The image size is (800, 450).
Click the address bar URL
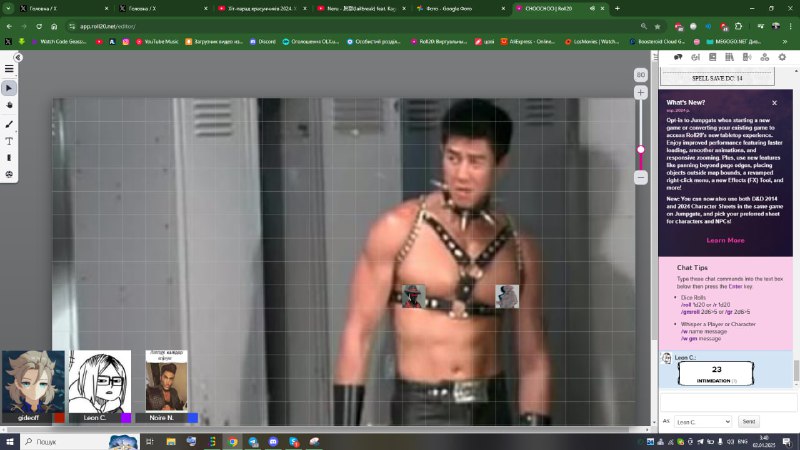point(108,26)
